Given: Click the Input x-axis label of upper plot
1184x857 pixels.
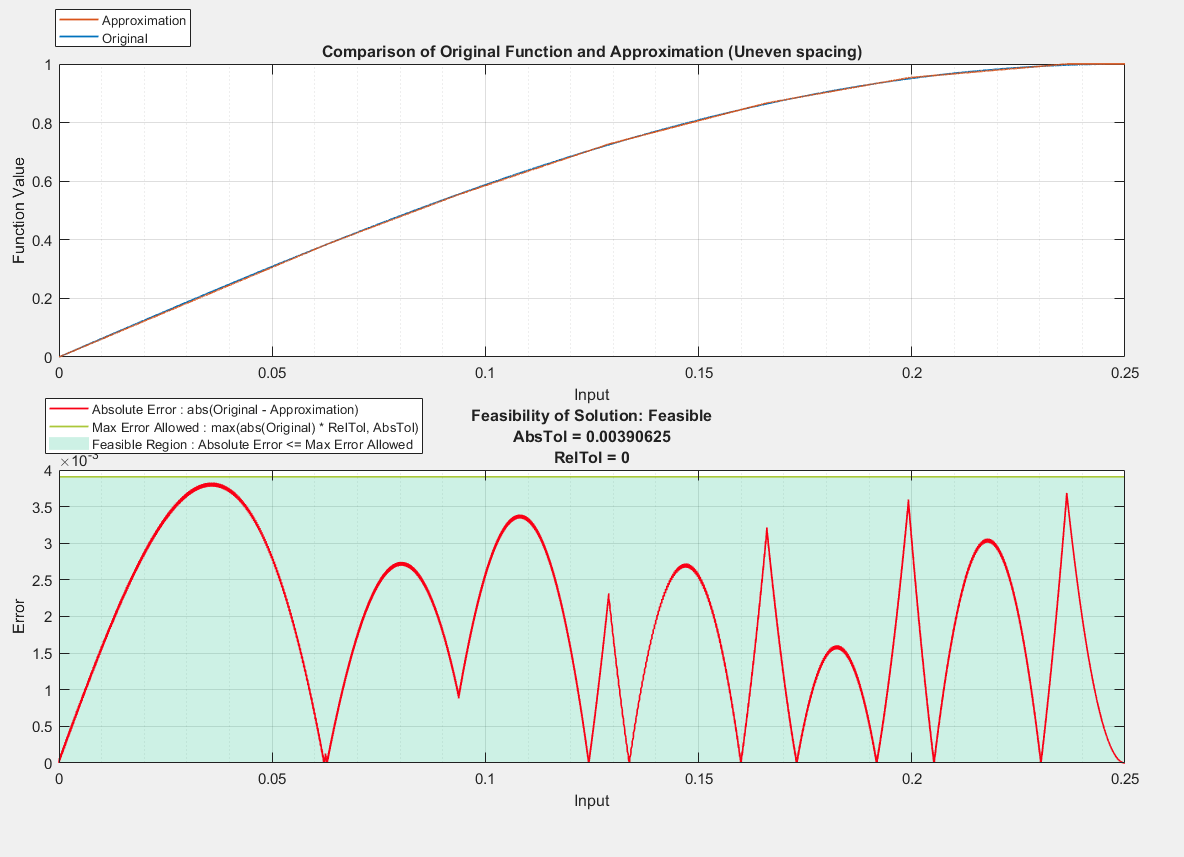Looking at the screenshot, I should (x=591, y=394).
